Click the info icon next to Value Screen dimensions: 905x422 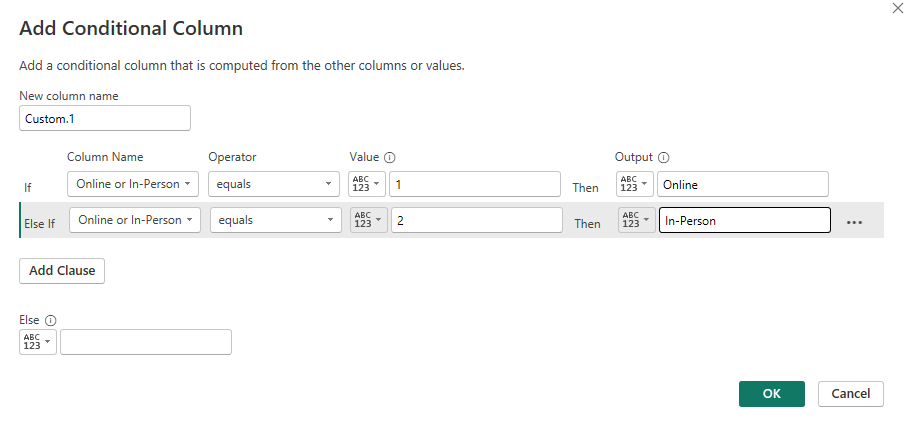(x=390, y=157)
